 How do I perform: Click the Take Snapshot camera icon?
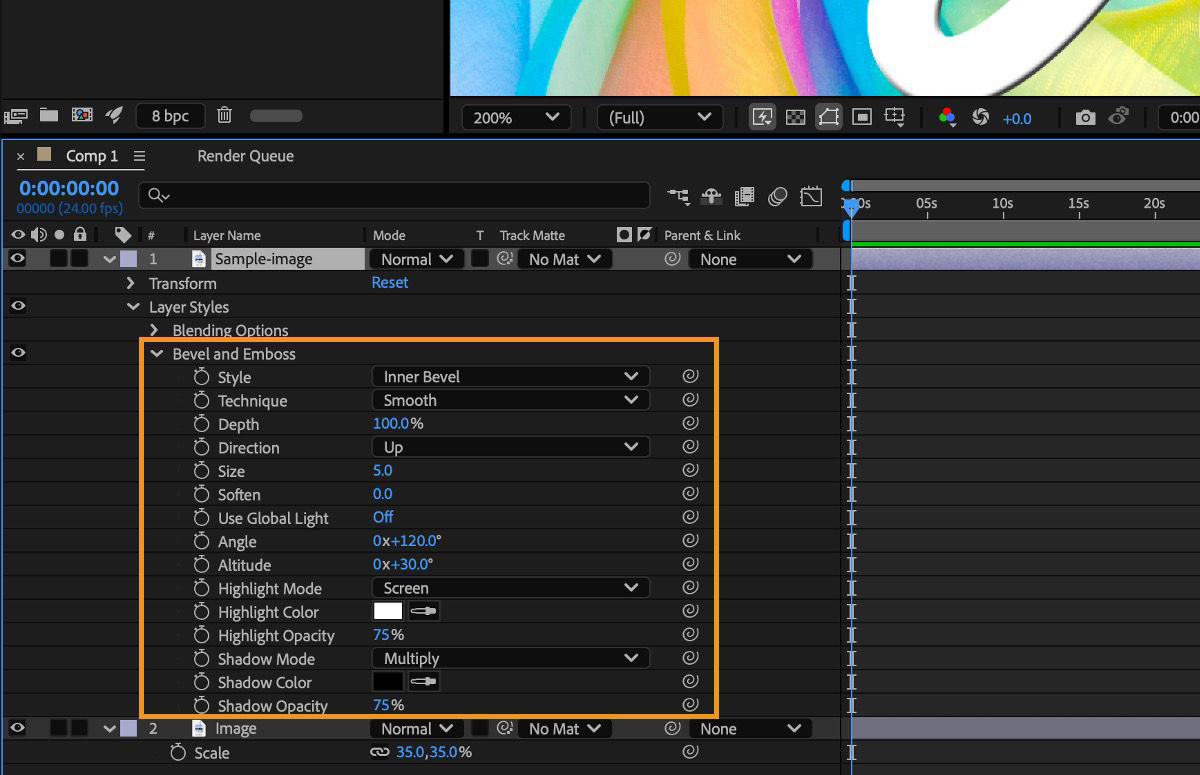[x=1085, y=117]
